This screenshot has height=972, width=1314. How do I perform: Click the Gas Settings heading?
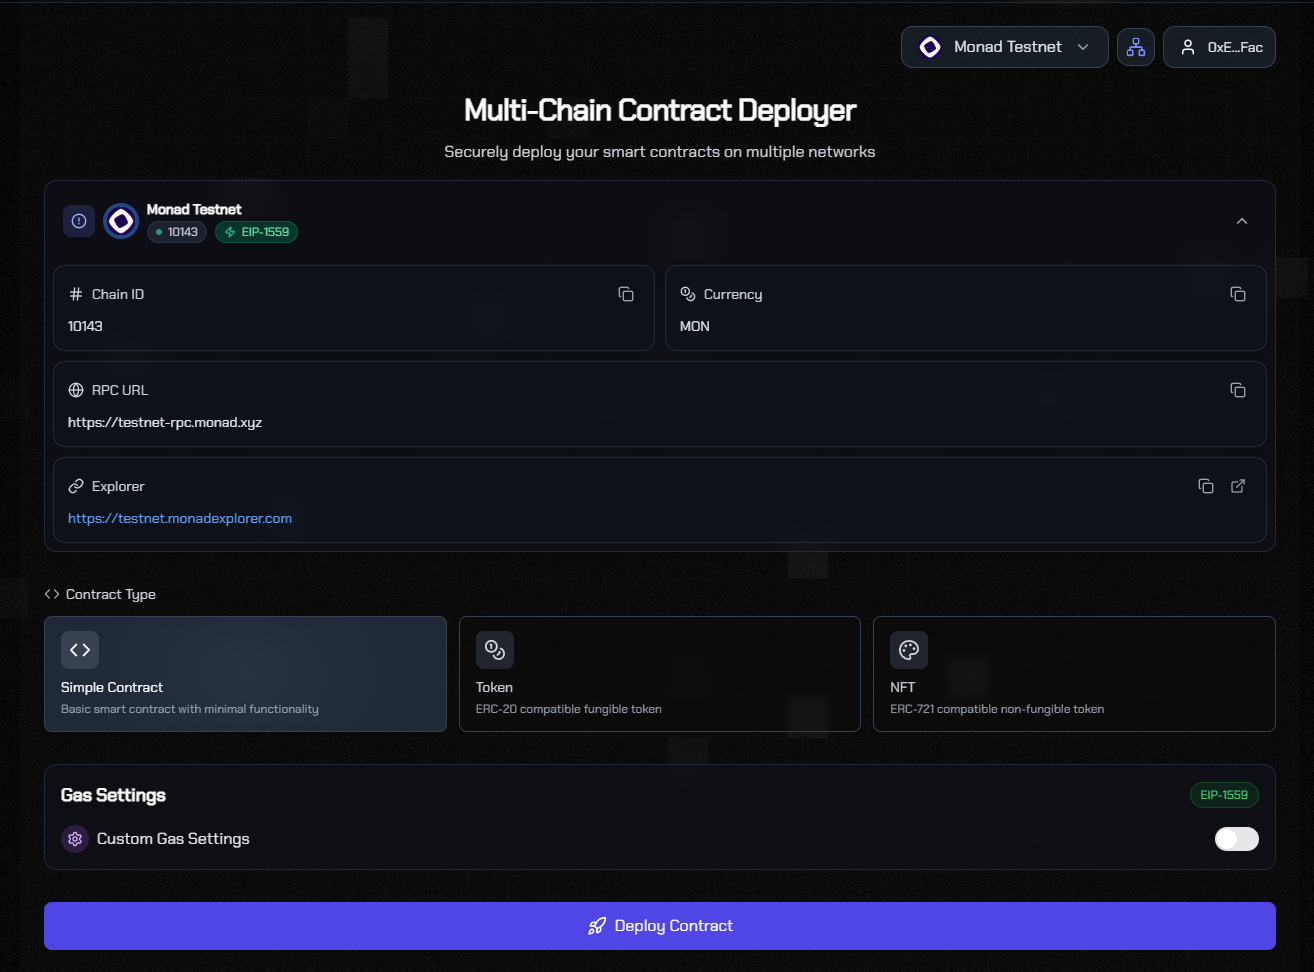[x=113, y=795]
